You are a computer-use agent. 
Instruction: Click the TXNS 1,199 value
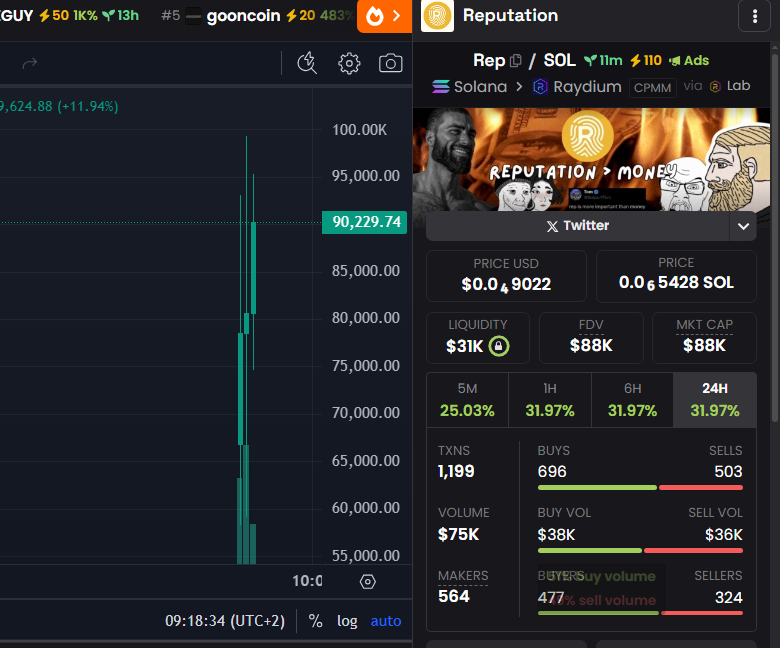point(456,471)
